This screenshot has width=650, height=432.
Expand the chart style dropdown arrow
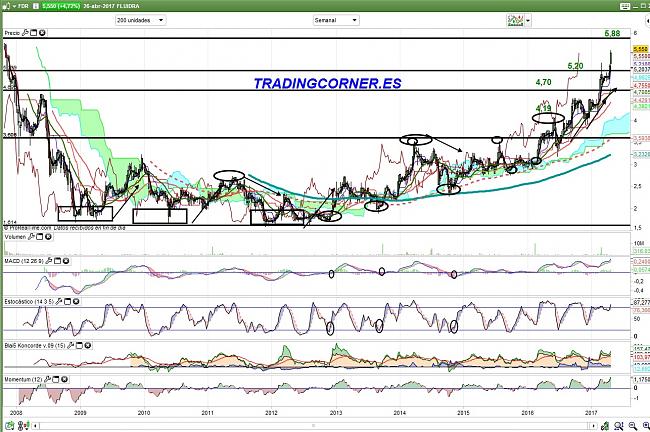point(528,20)
